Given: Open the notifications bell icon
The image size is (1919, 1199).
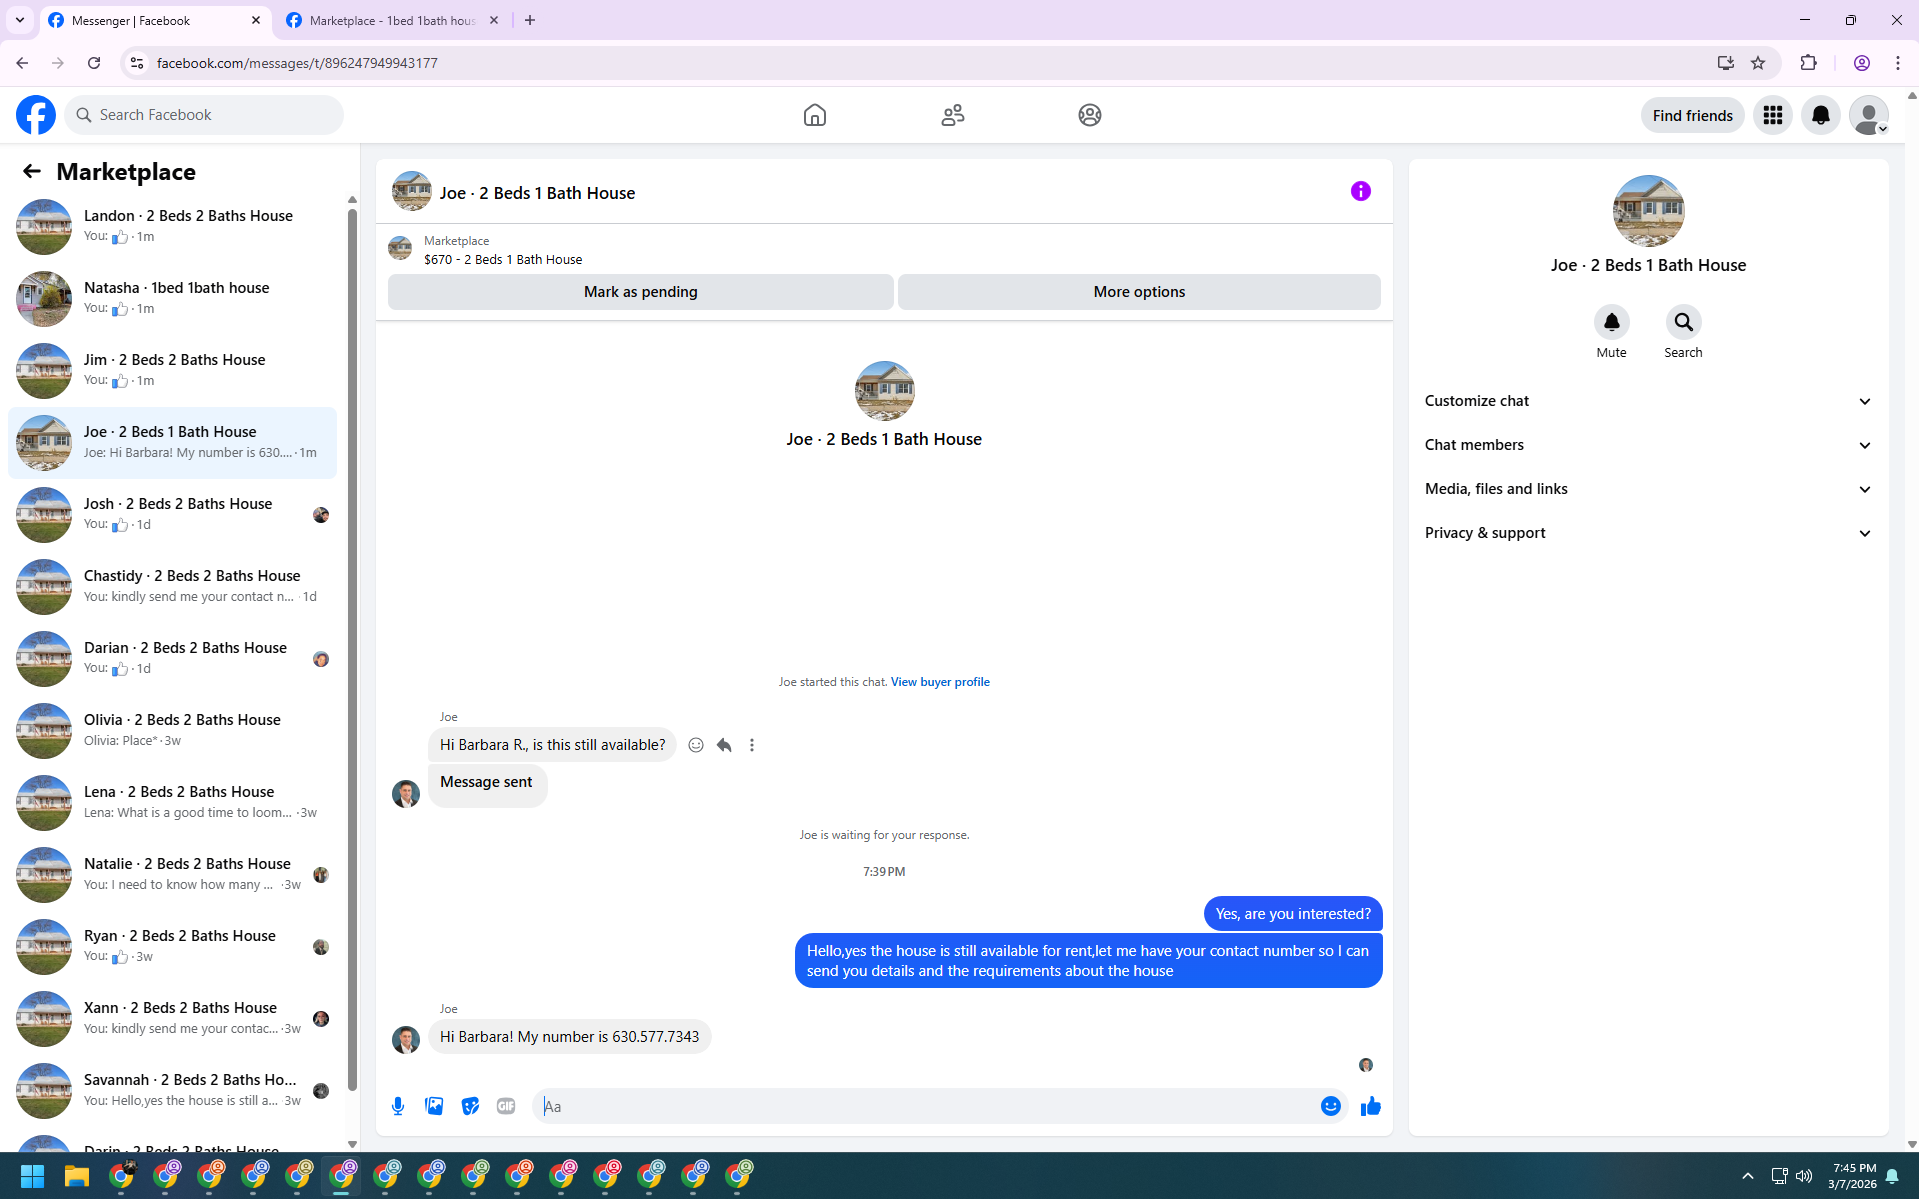Looking at the screenshot, I should [x=1821, y=115].
